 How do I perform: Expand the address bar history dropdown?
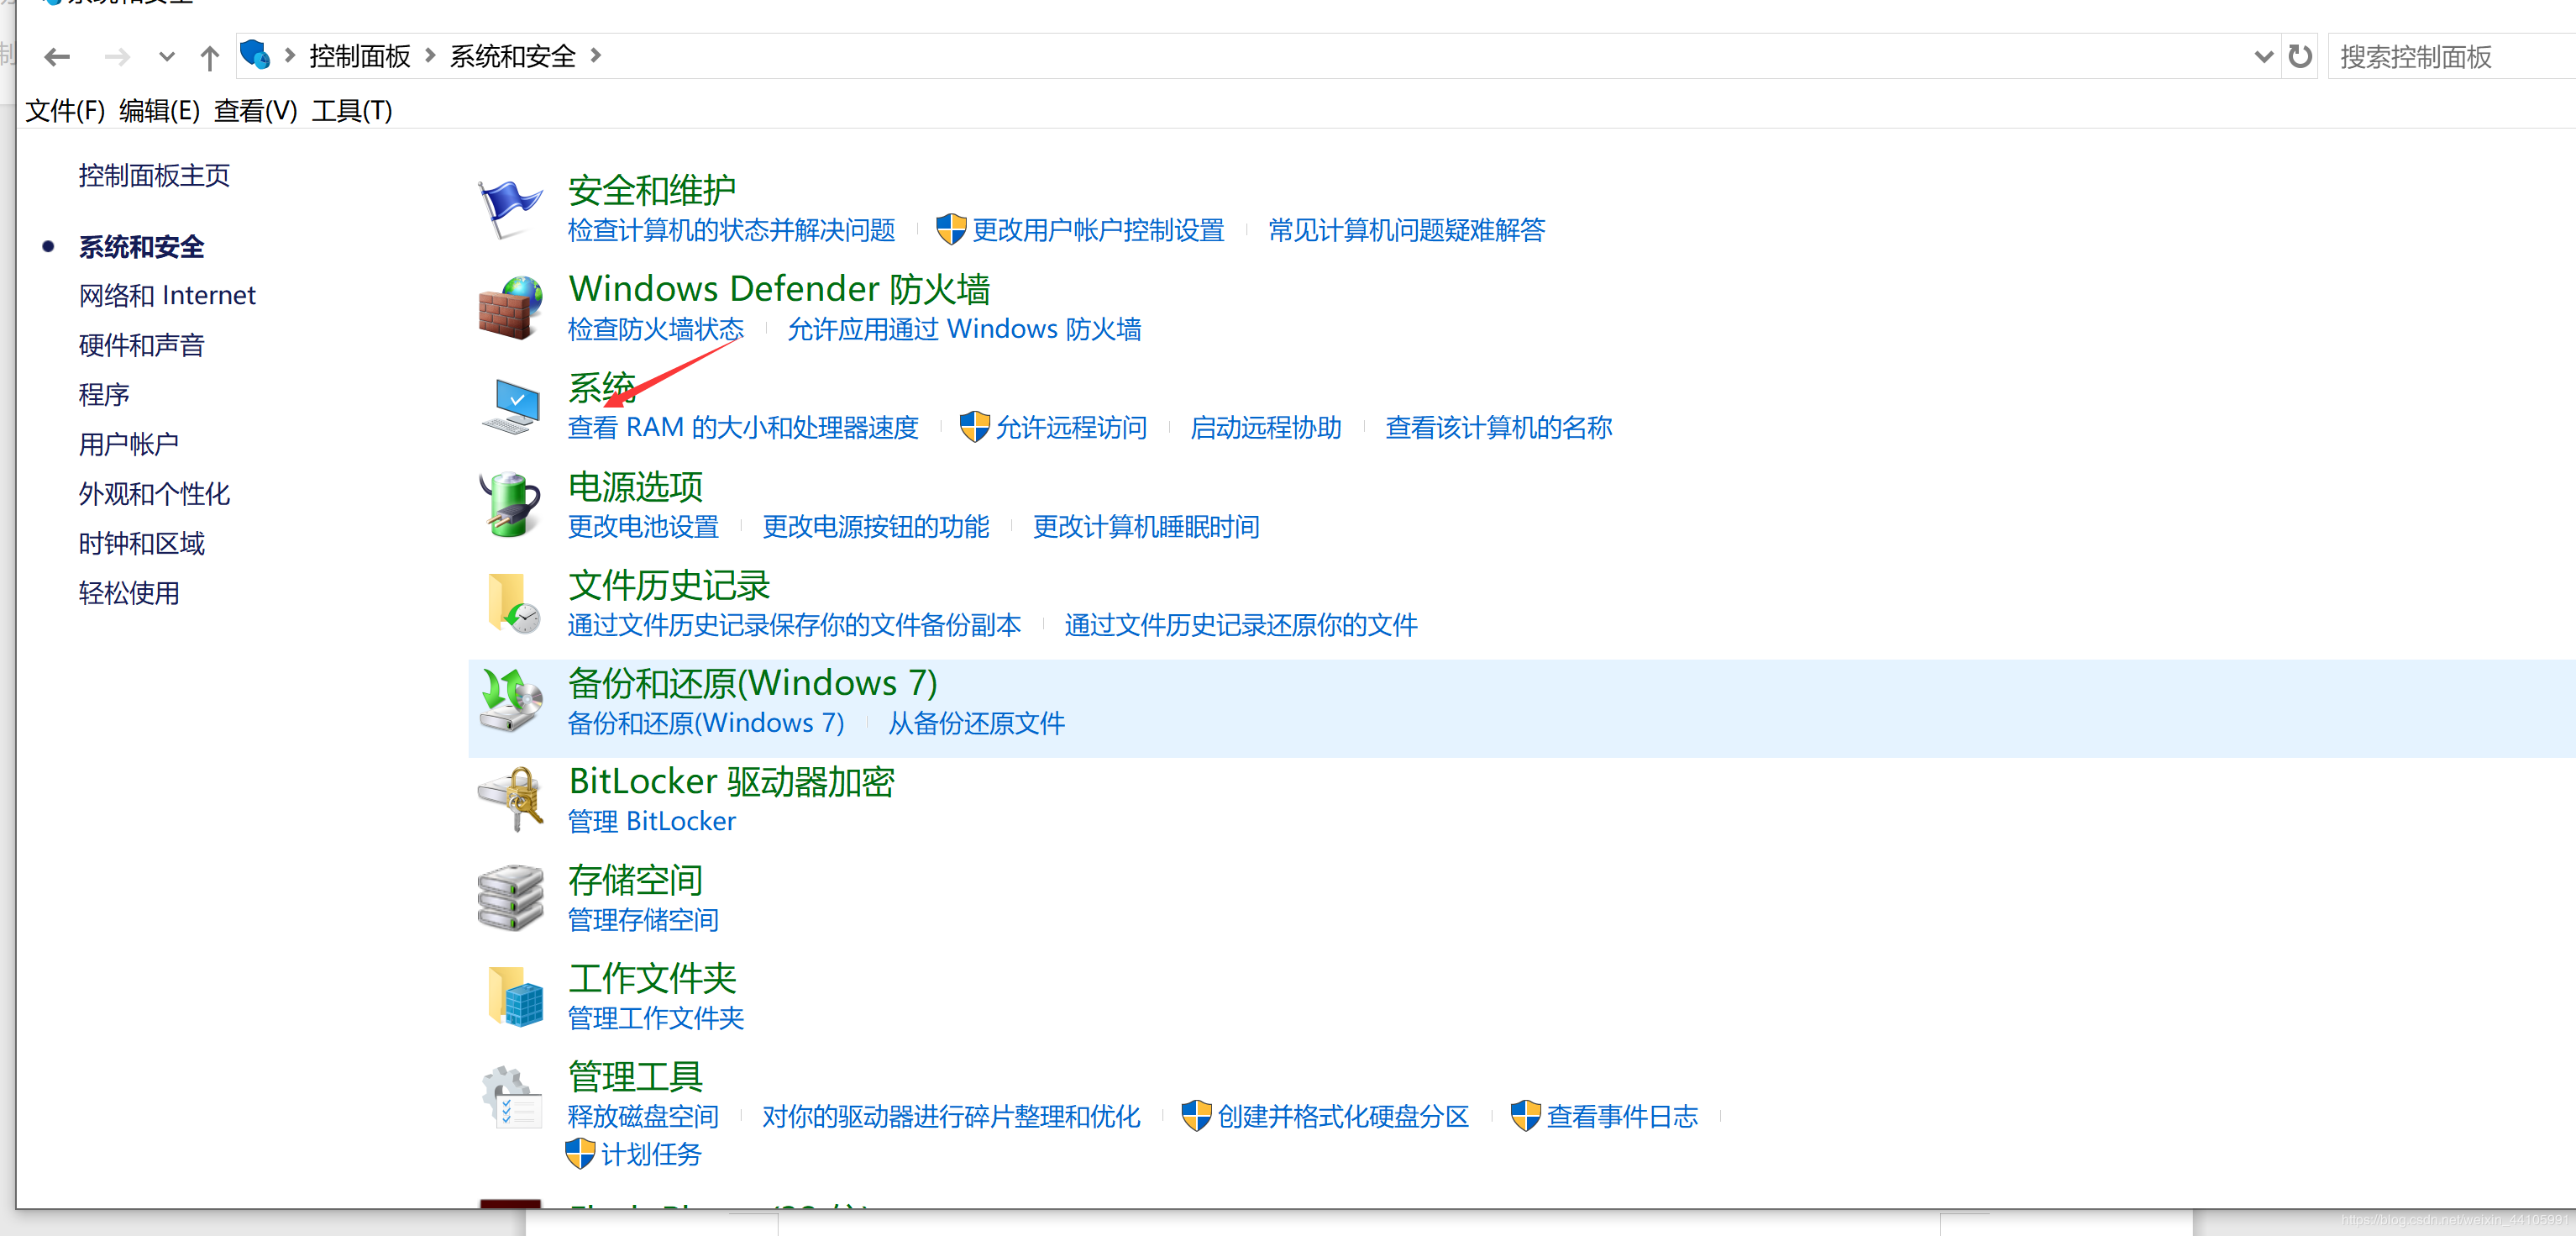click(x=2264, y=57)
